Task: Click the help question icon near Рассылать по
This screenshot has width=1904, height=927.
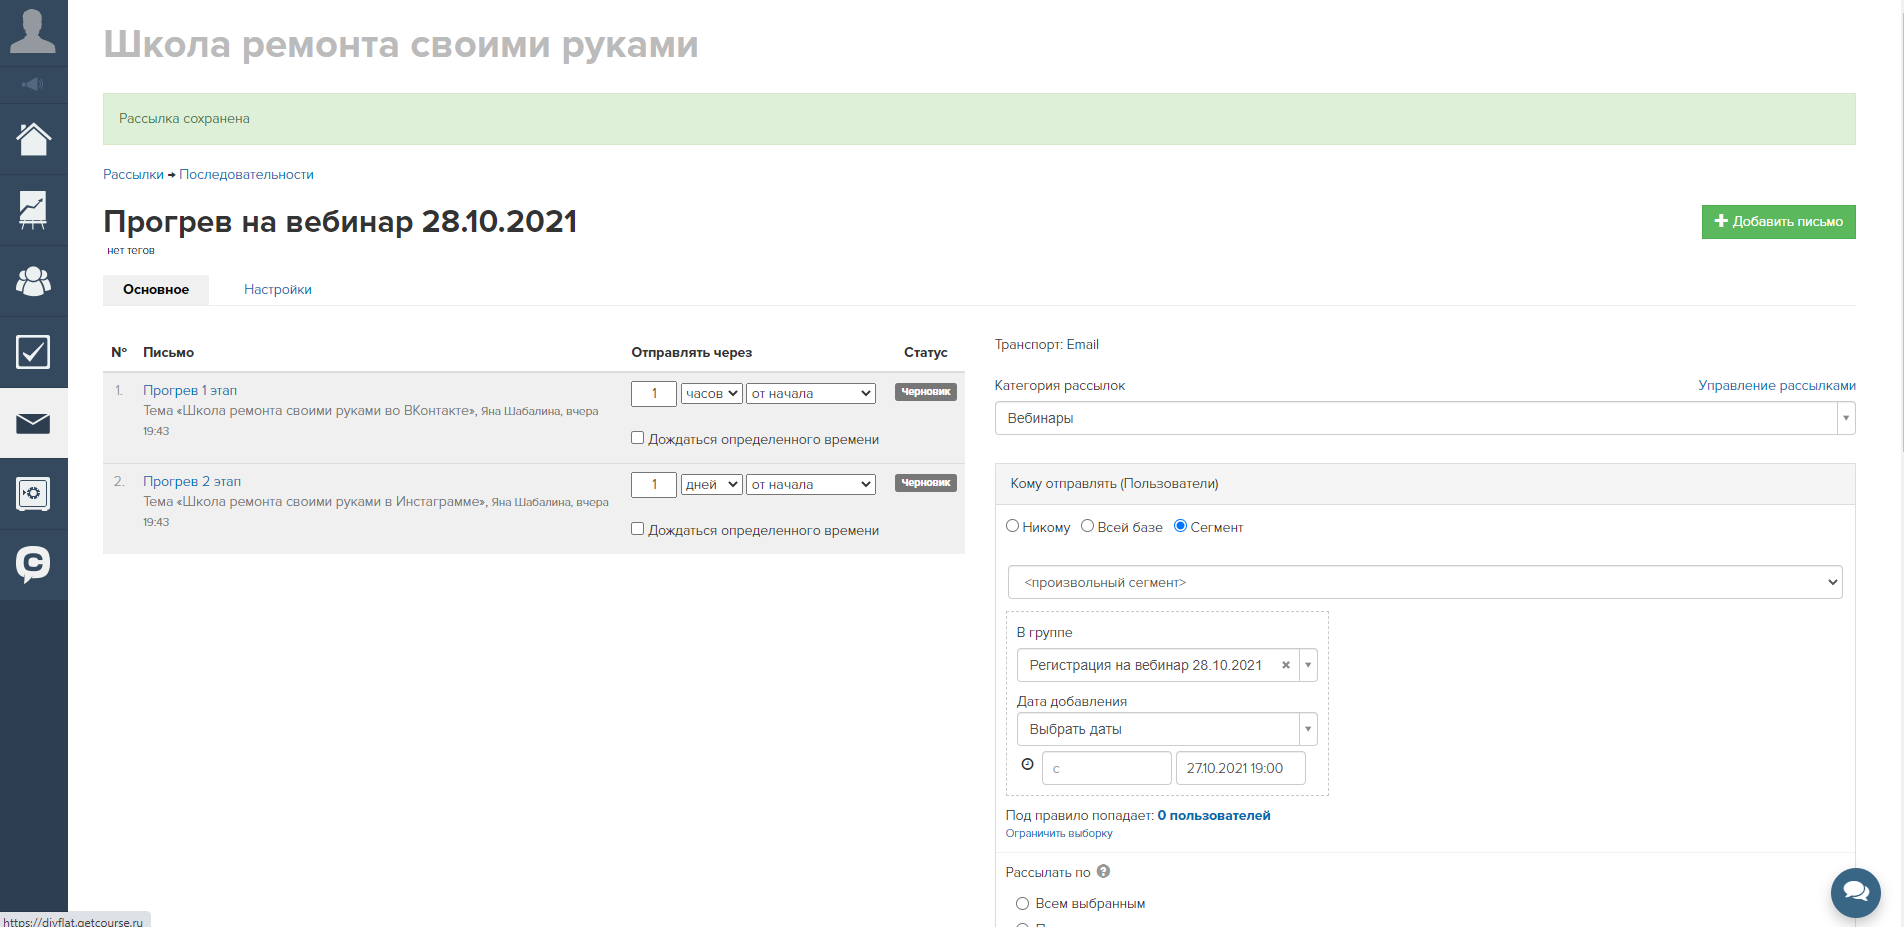Action: click(x=1103, y=871)
